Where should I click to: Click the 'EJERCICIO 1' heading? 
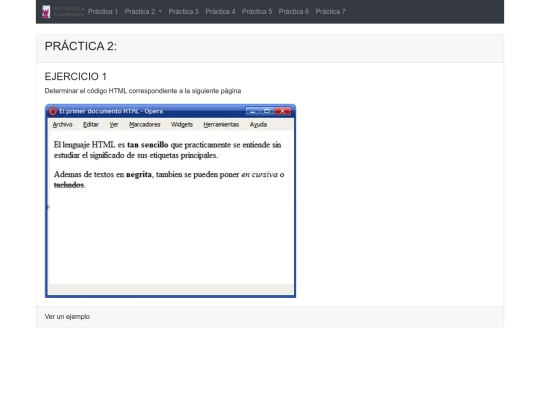point(76,76)
